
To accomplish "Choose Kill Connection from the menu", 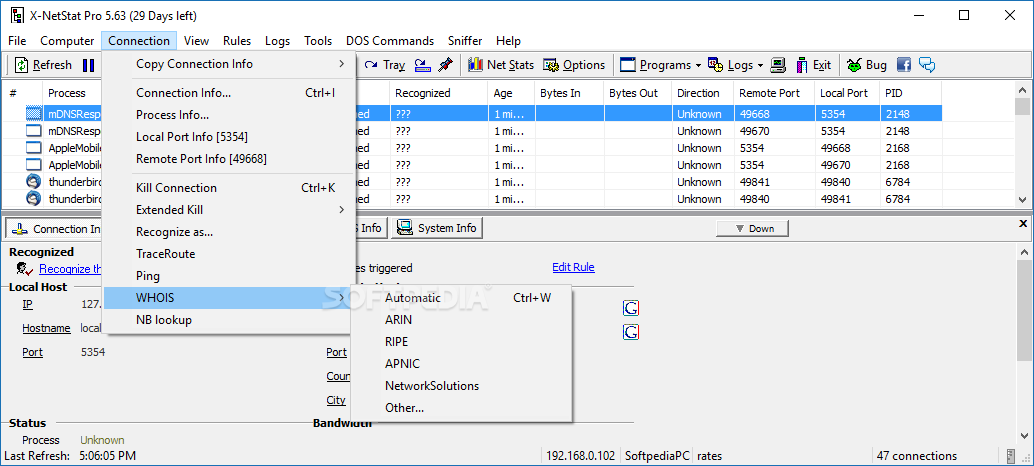I will [229, 188].
